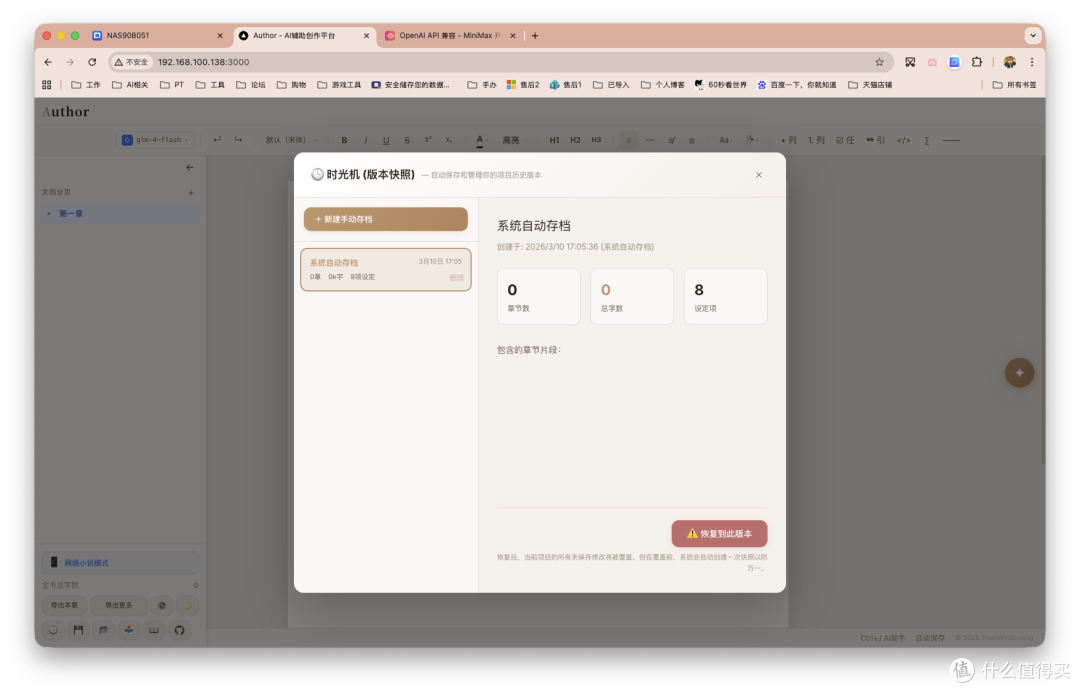The image size is (1080, 693).
Task: Add a new document category
Action: coord(191,193)
